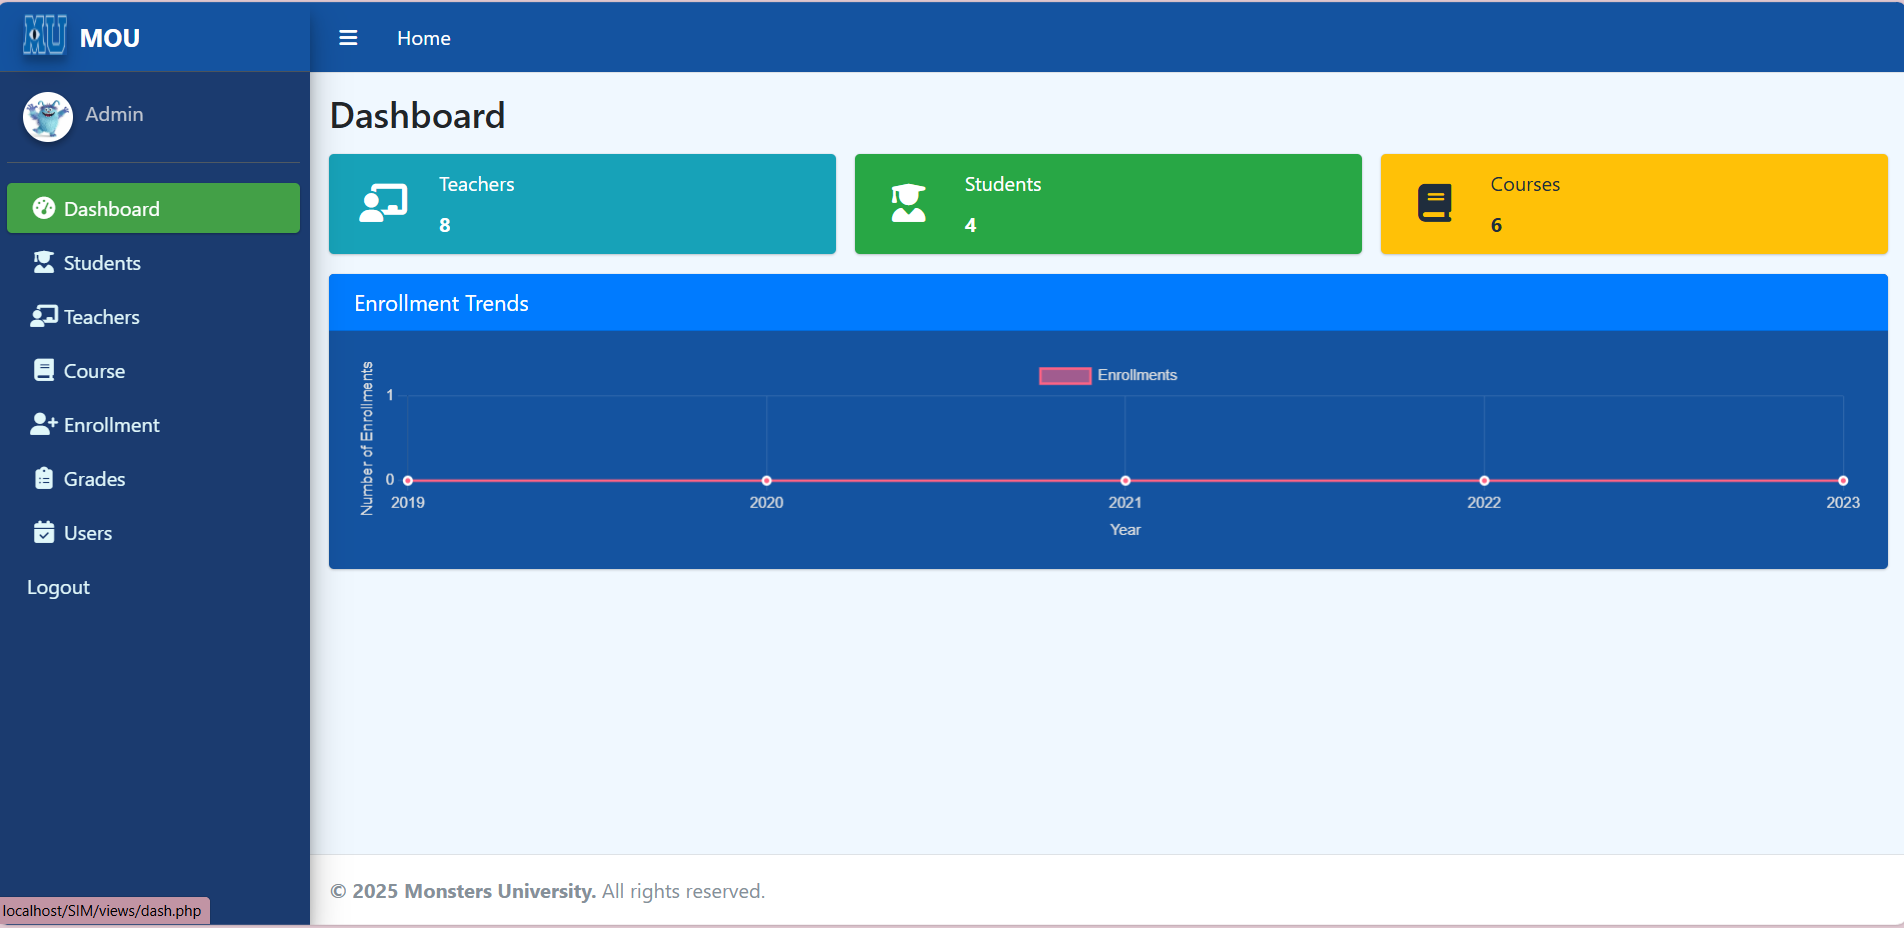Click the Admin username label
Image resolution: width=1904 pixels, height=928 pixels.
point(114,114)
